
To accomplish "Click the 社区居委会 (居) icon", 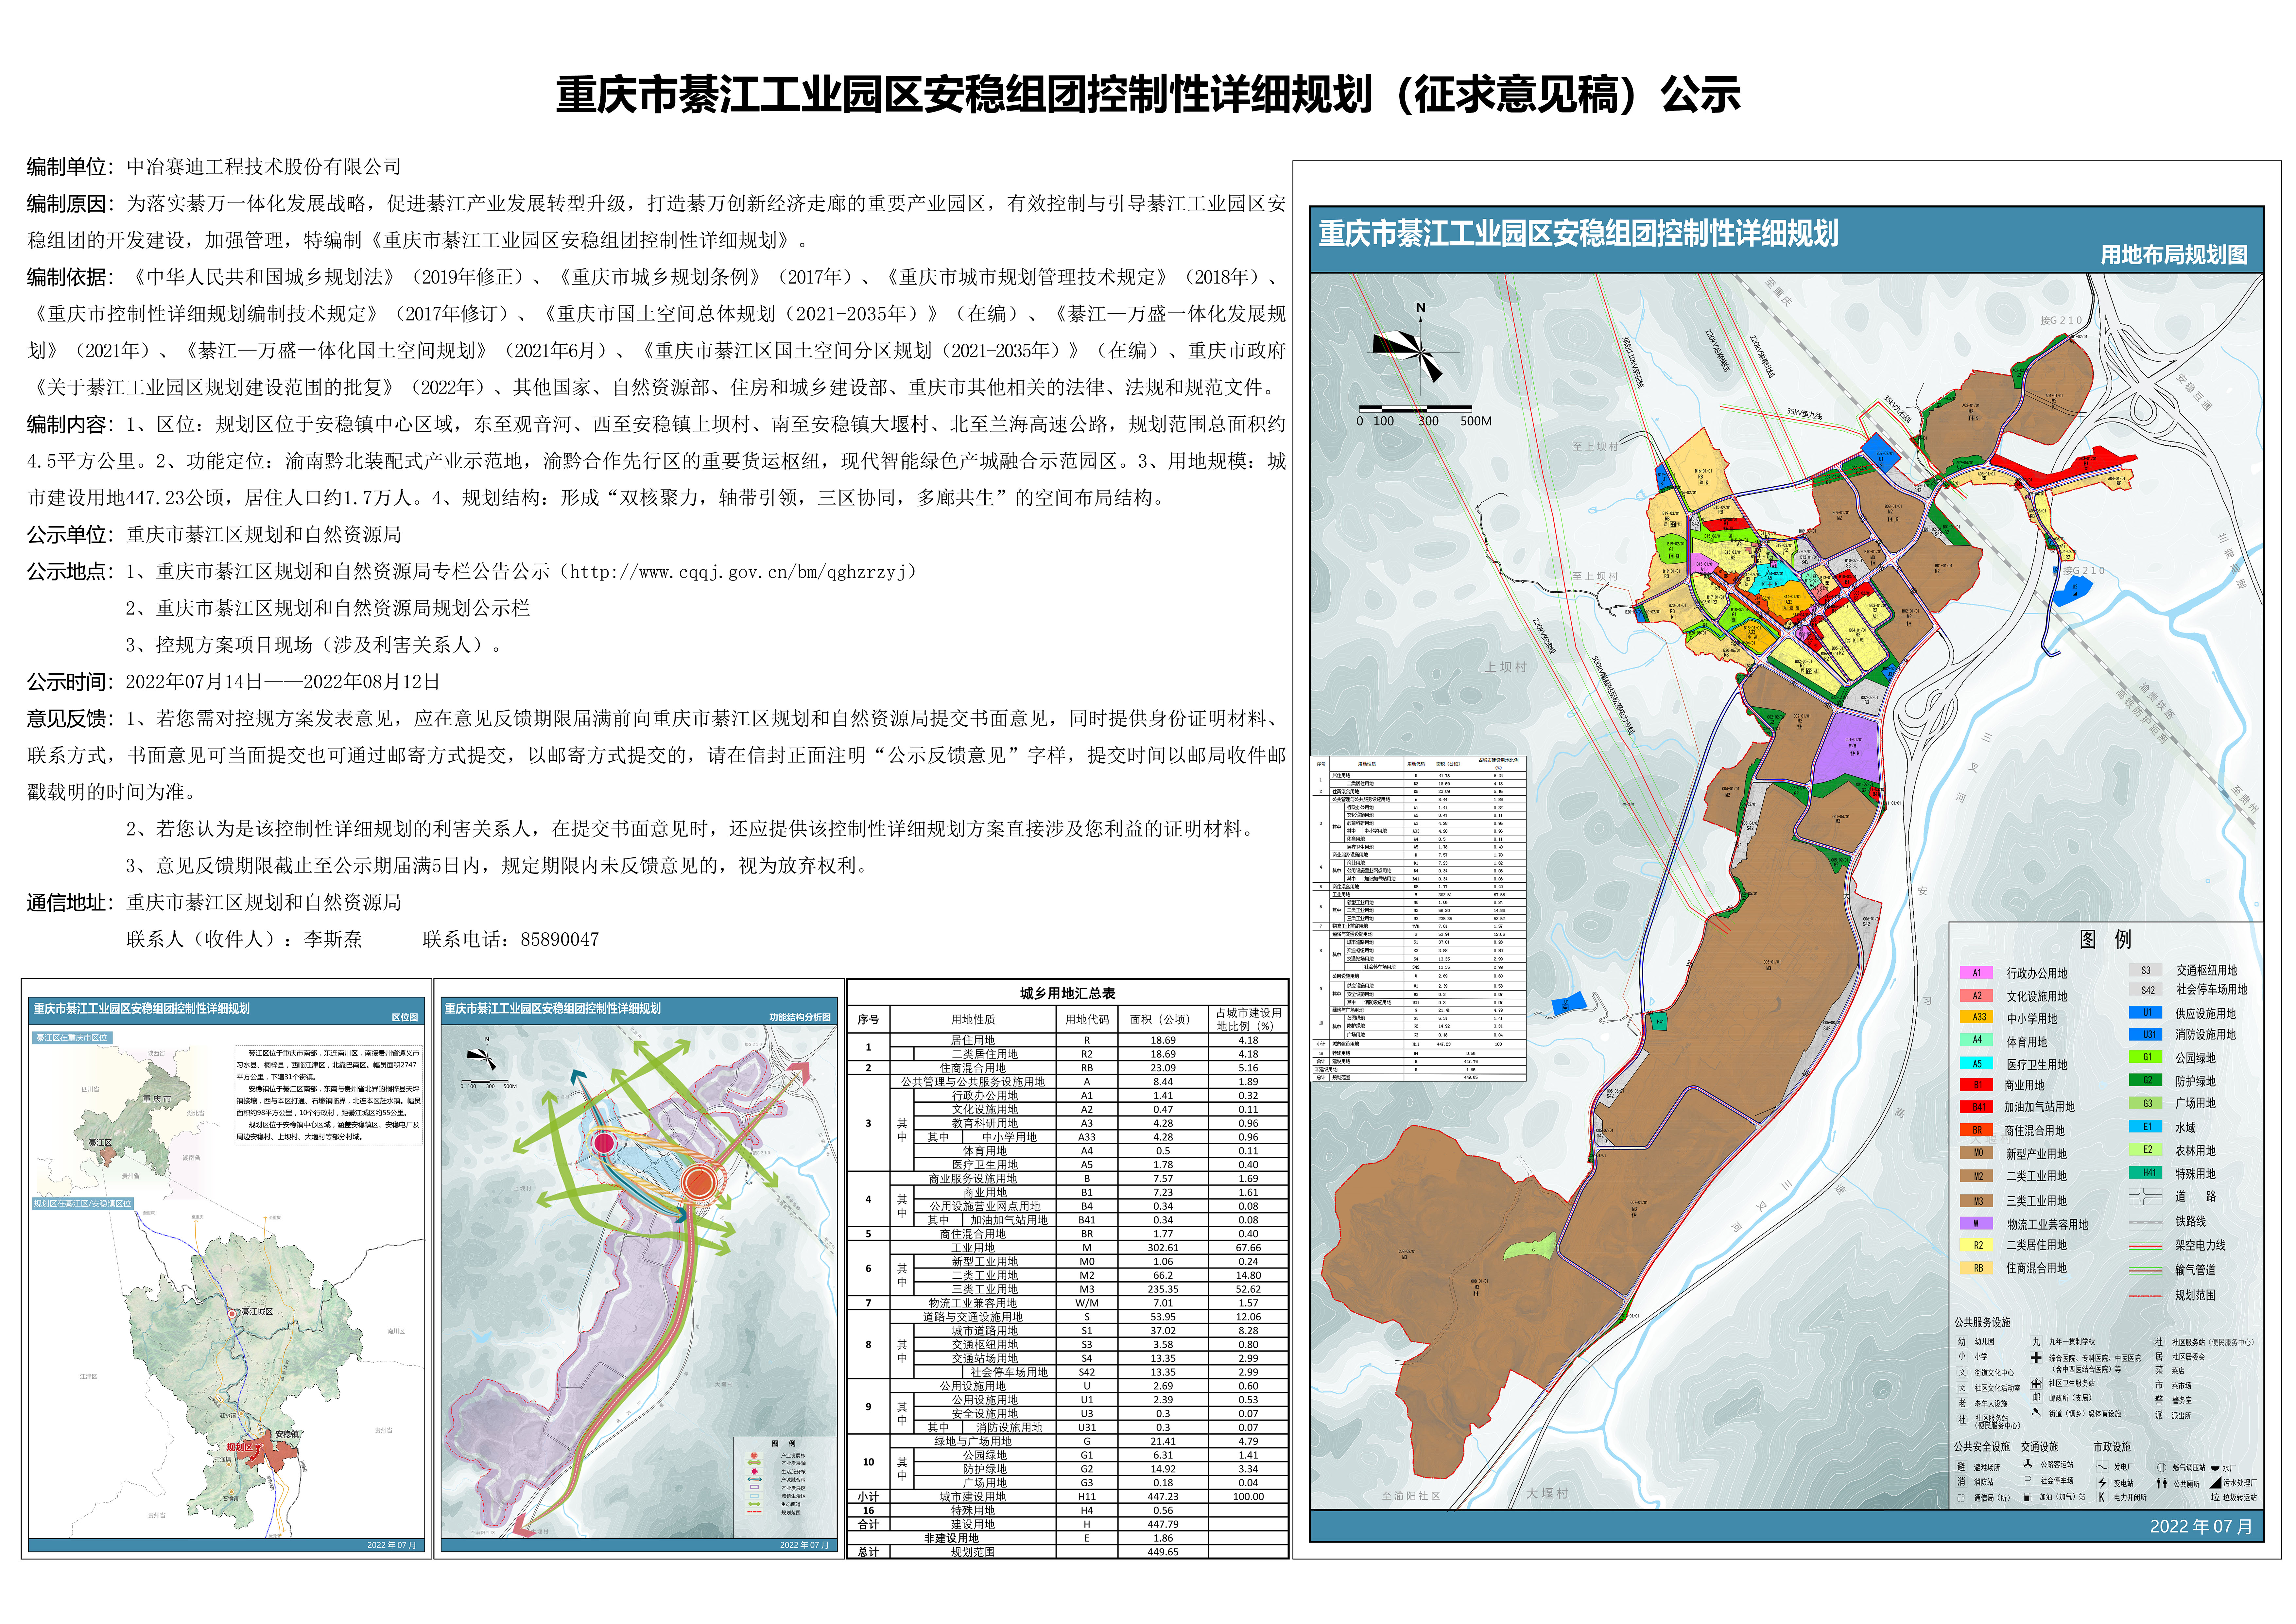I will tap(2159, 1357).
